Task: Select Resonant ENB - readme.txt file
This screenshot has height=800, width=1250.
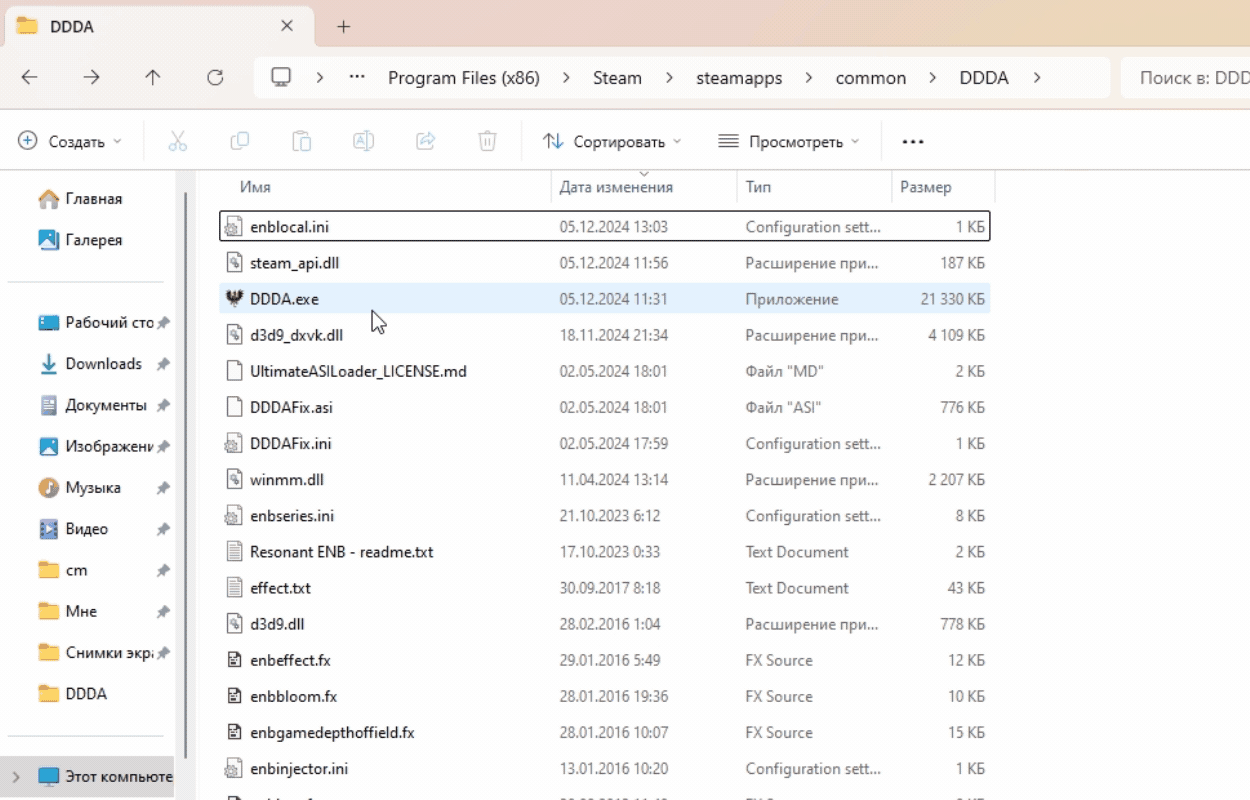Action: pos(604,552)
